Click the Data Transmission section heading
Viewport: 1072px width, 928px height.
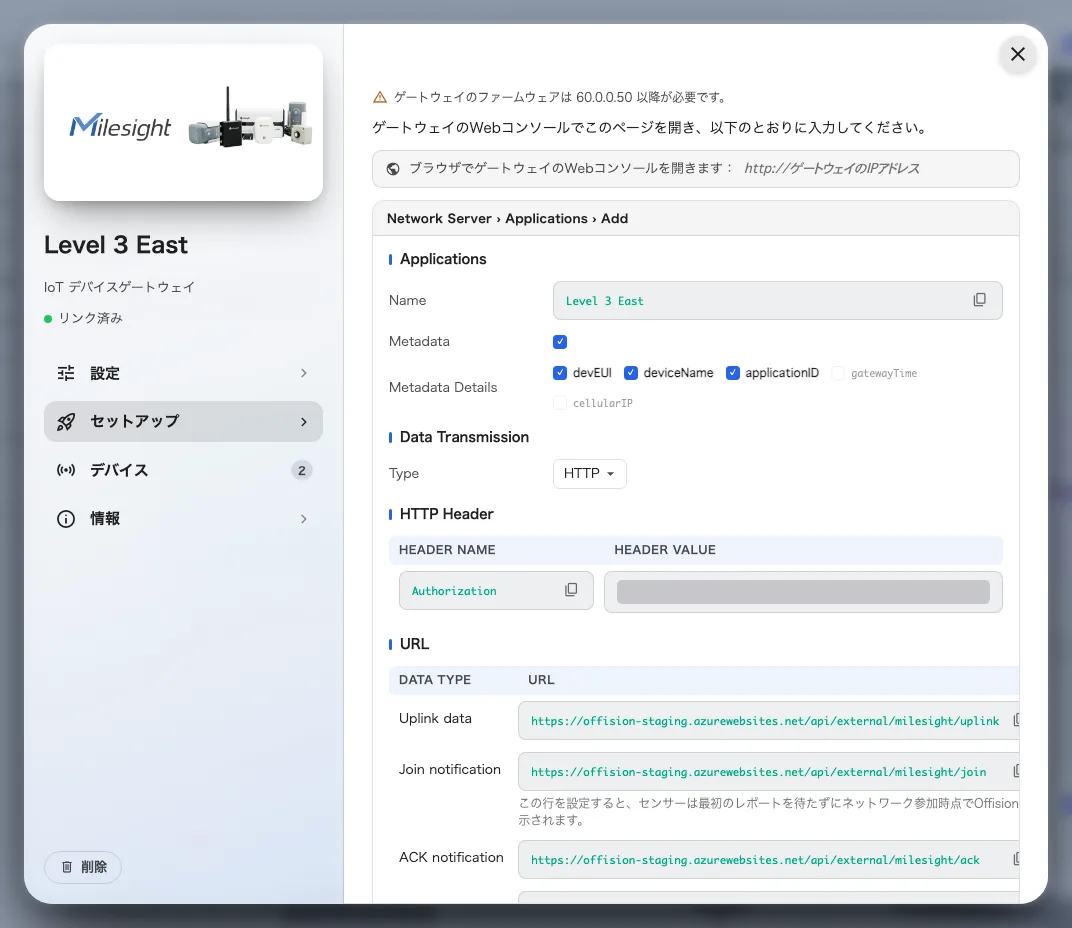(464, 437)
